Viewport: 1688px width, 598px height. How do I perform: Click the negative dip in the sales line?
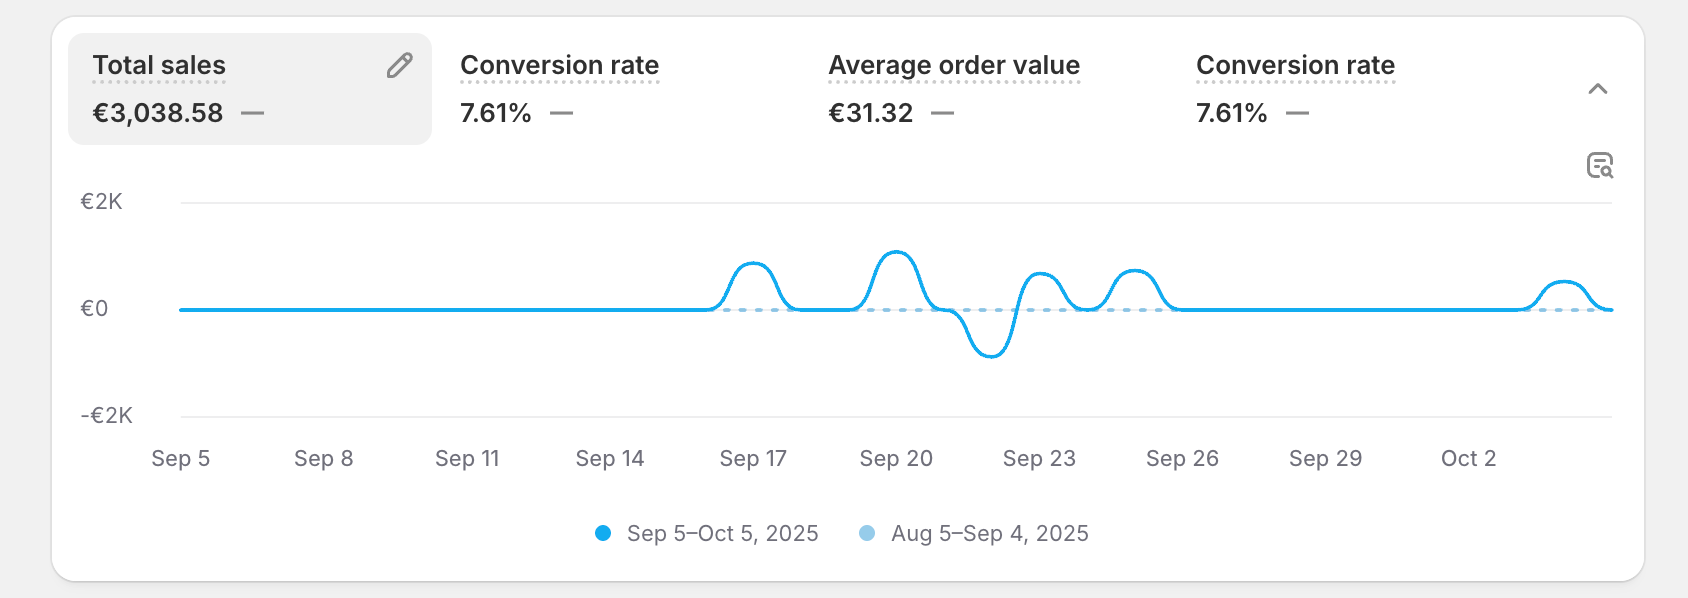coord(990,355)
